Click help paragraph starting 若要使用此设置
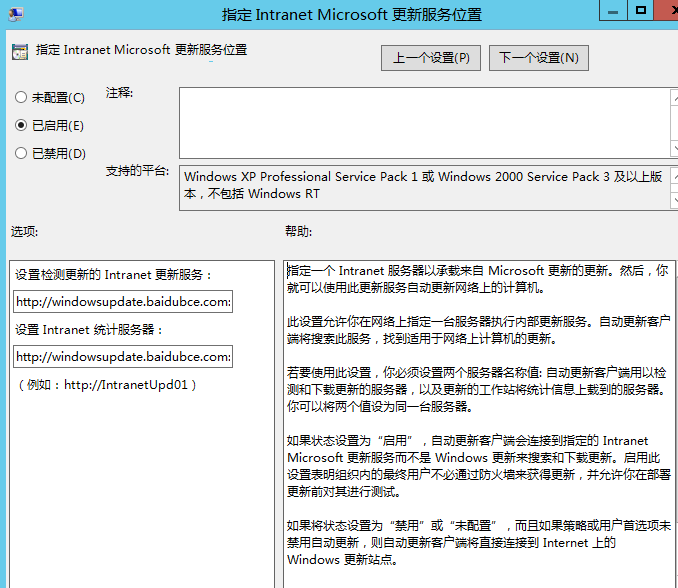This screenshot has width=678, height=588. 477,389
